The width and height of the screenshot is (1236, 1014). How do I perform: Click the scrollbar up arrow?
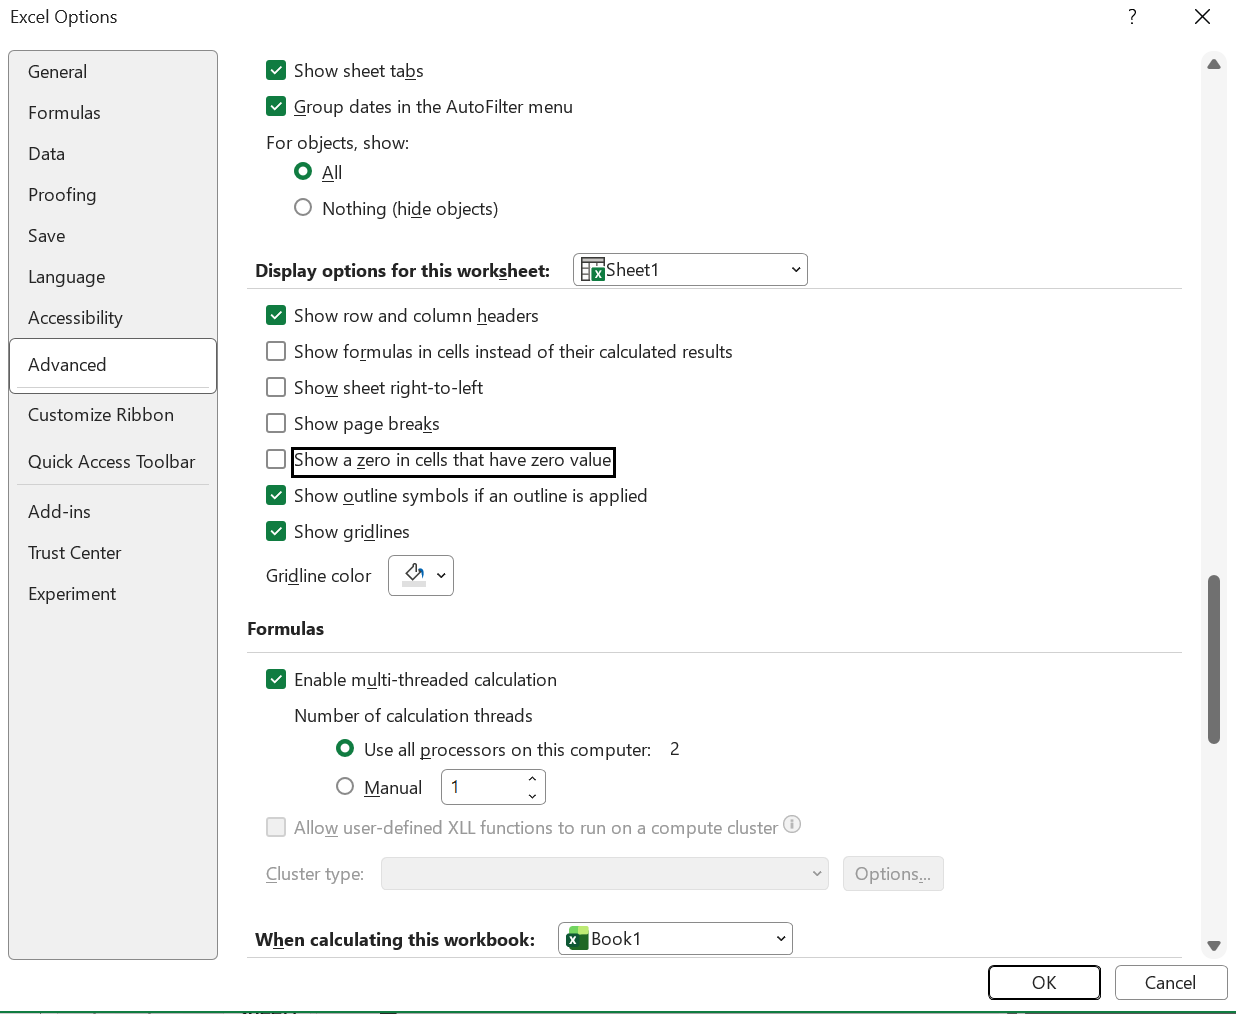click(1214, 64)
